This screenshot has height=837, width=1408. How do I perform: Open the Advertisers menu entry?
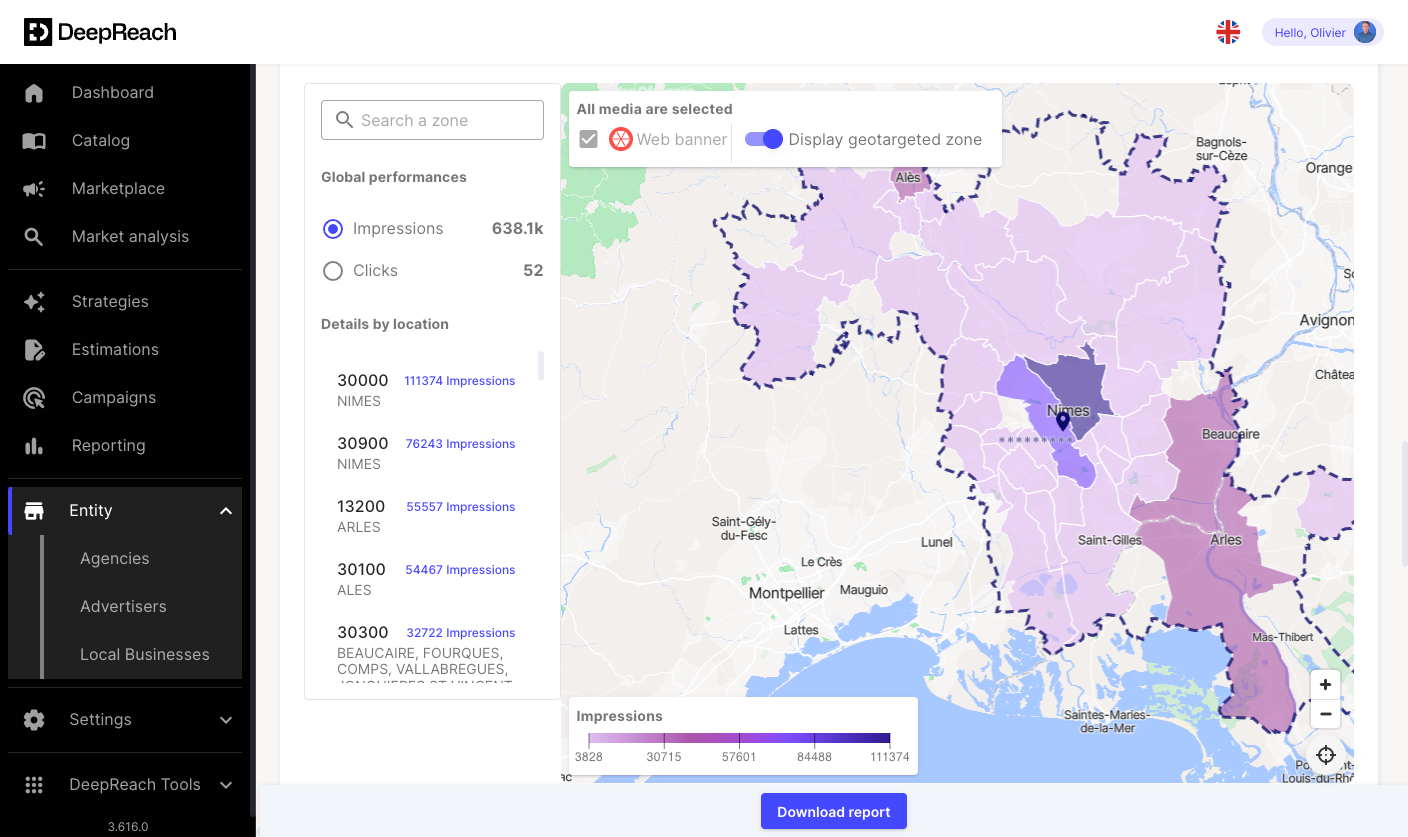click(123, 606)
